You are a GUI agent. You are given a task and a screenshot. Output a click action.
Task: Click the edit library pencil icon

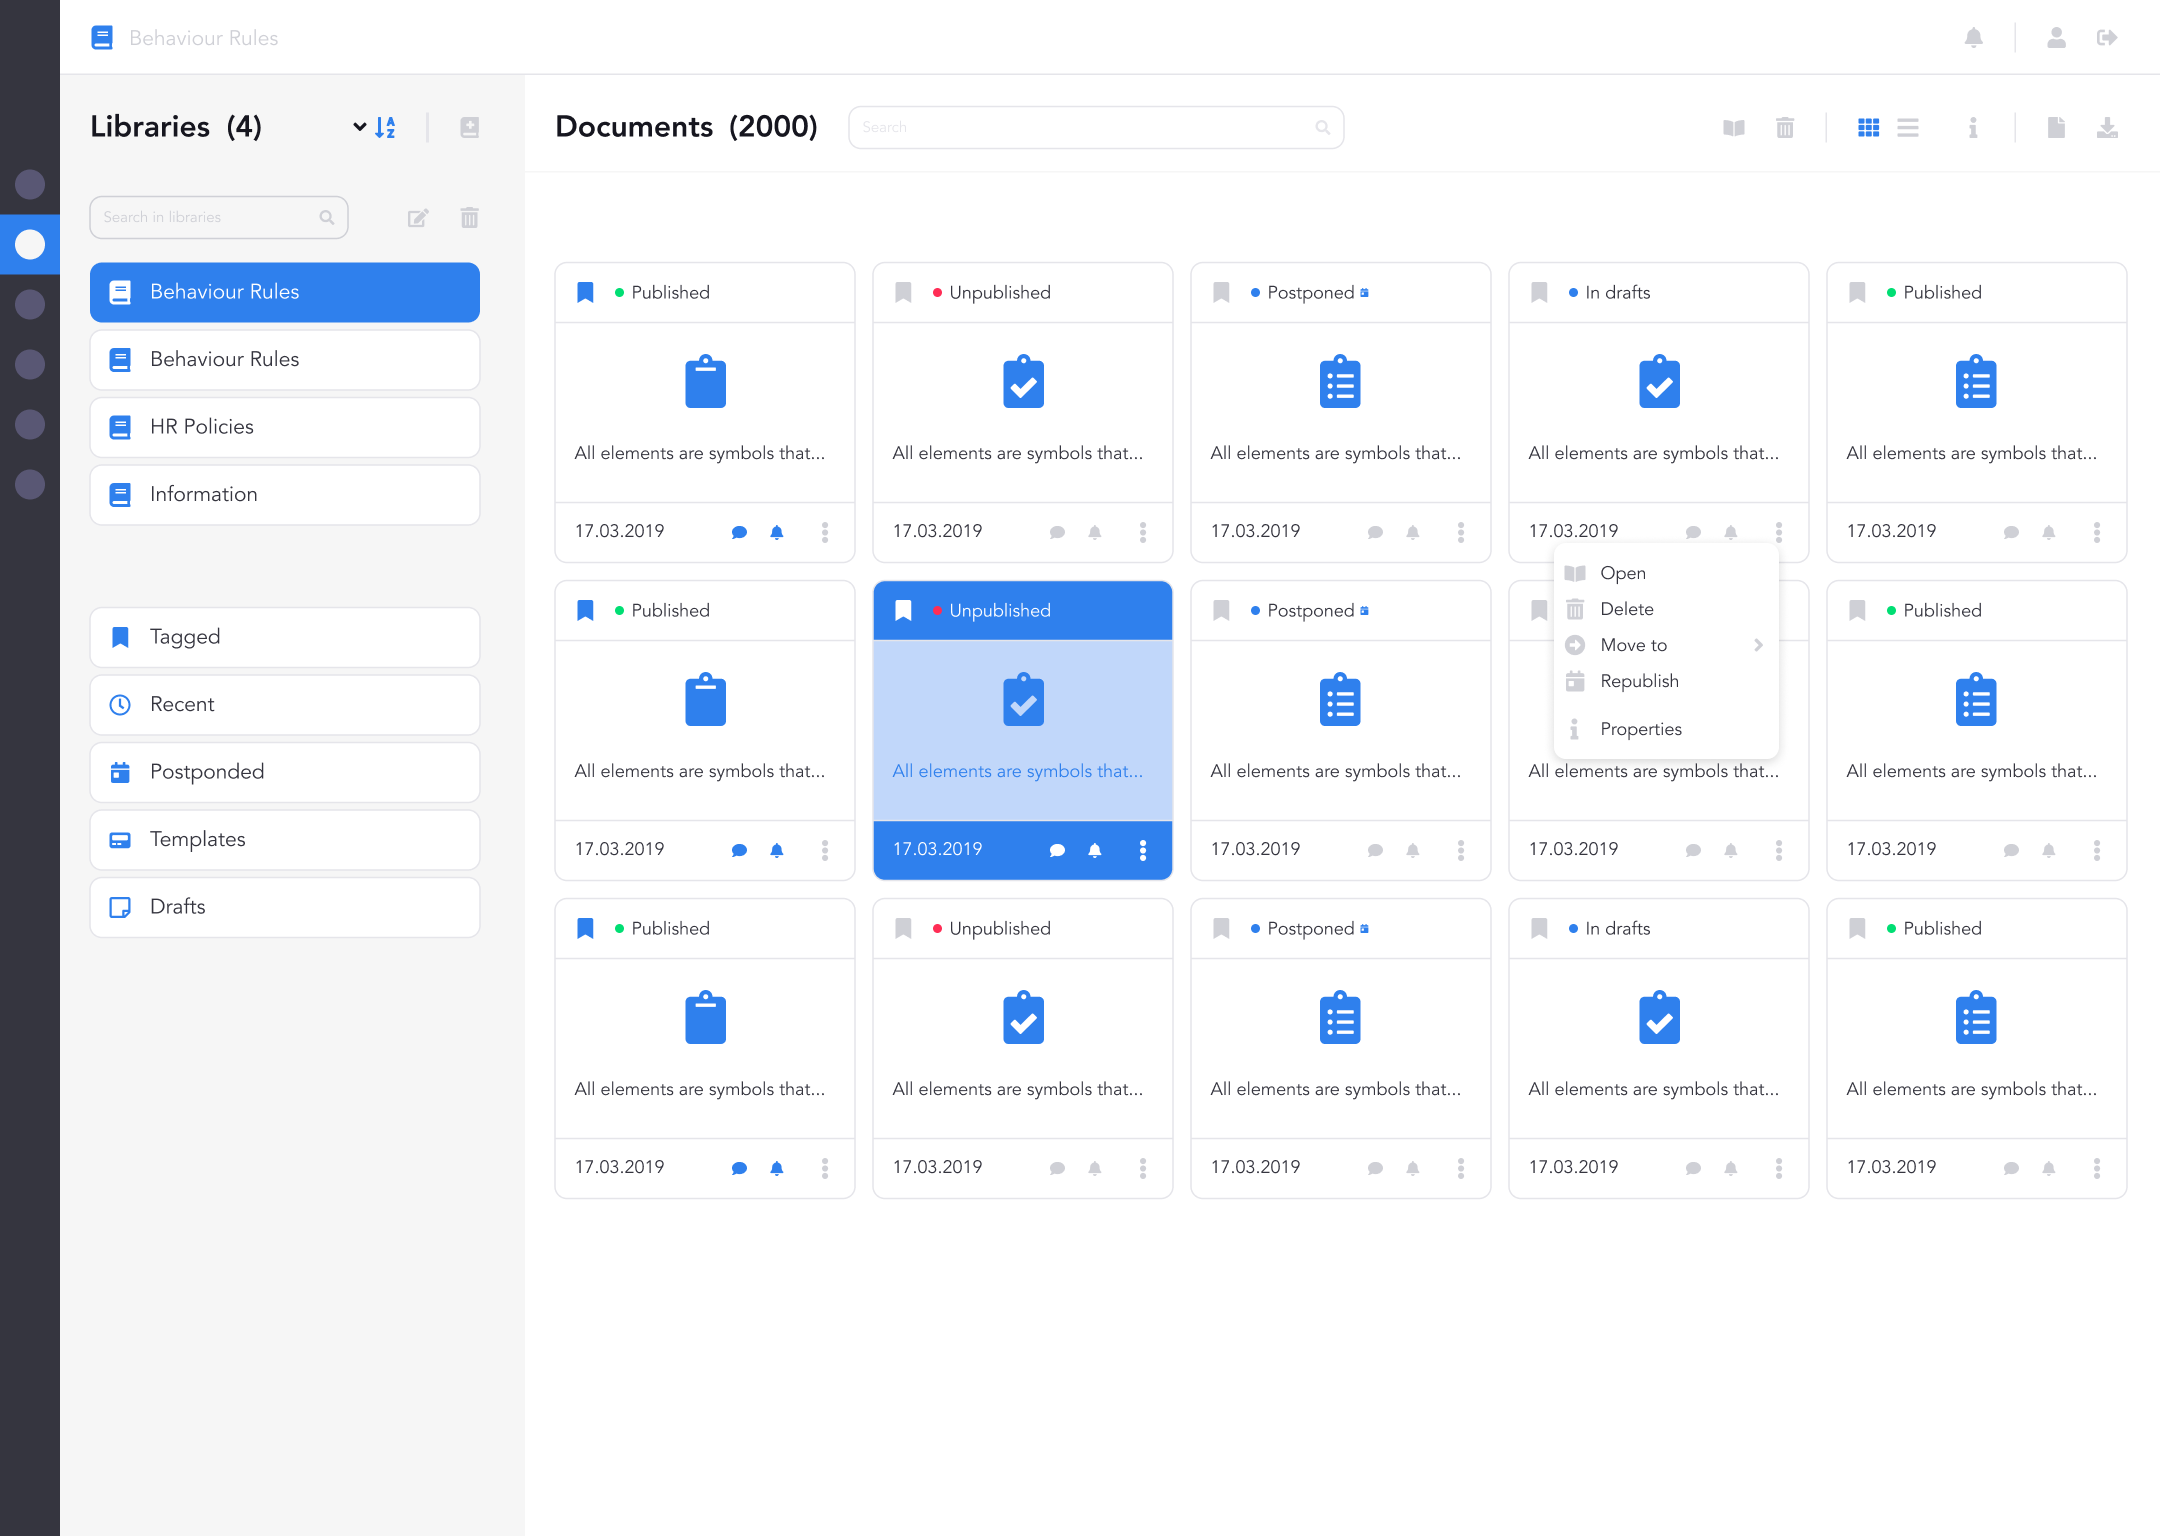pyautogui.click(x=418, y=218)
